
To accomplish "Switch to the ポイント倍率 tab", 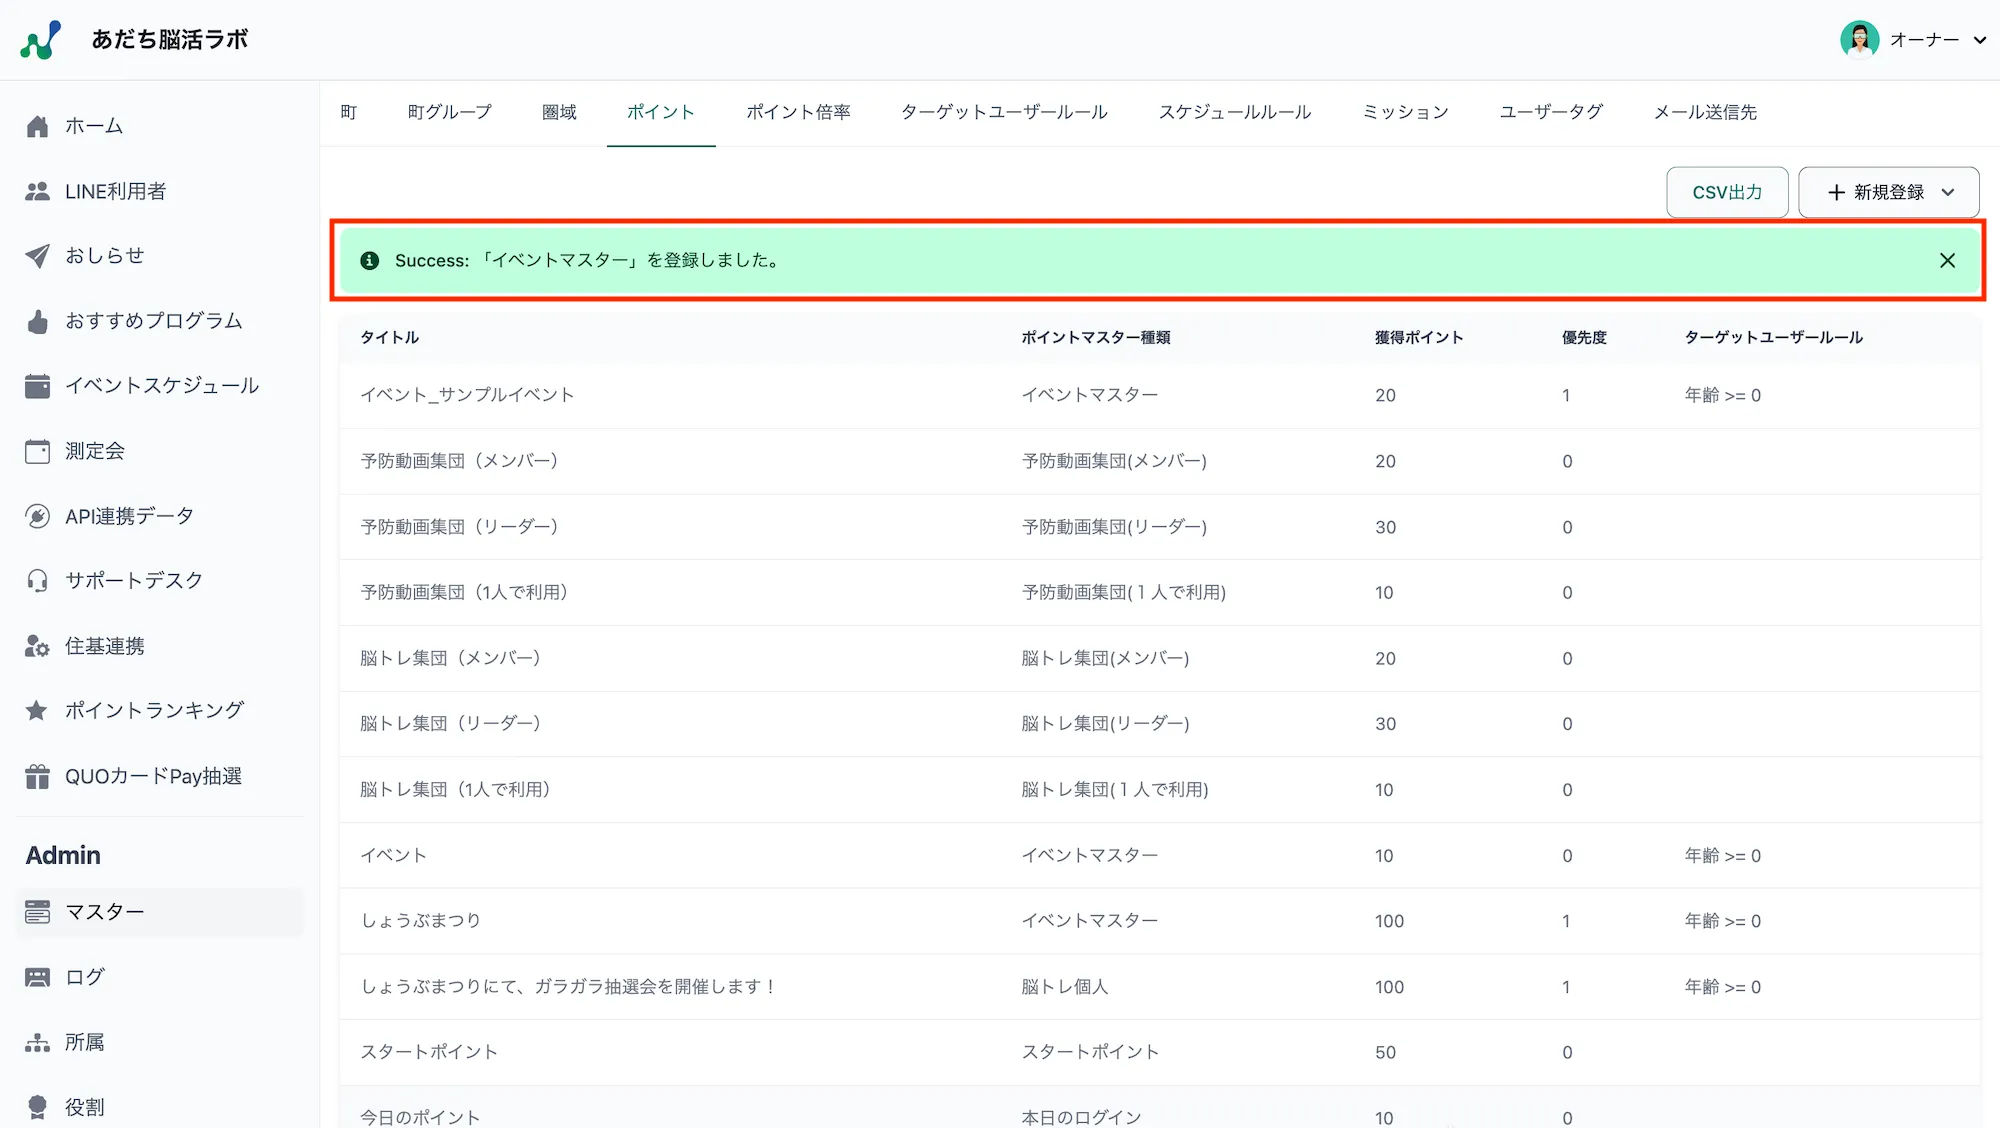I will coord(797,112).
